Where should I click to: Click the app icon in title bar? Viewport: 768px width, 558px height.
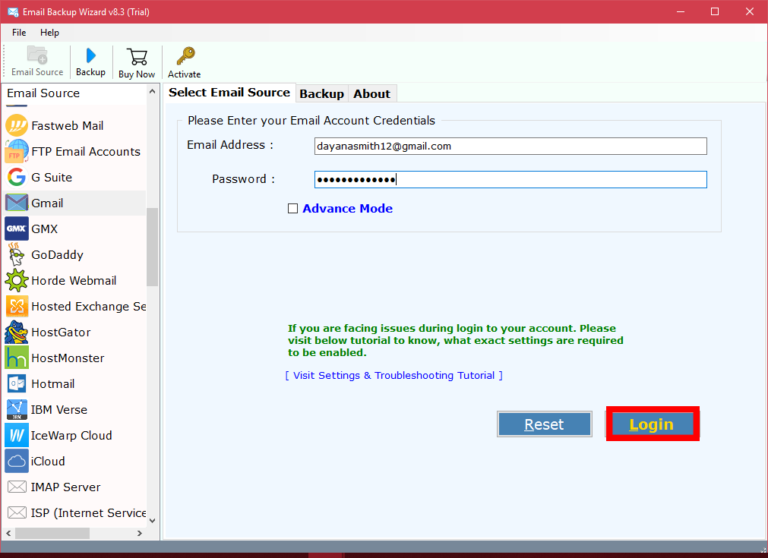[12, 12]
